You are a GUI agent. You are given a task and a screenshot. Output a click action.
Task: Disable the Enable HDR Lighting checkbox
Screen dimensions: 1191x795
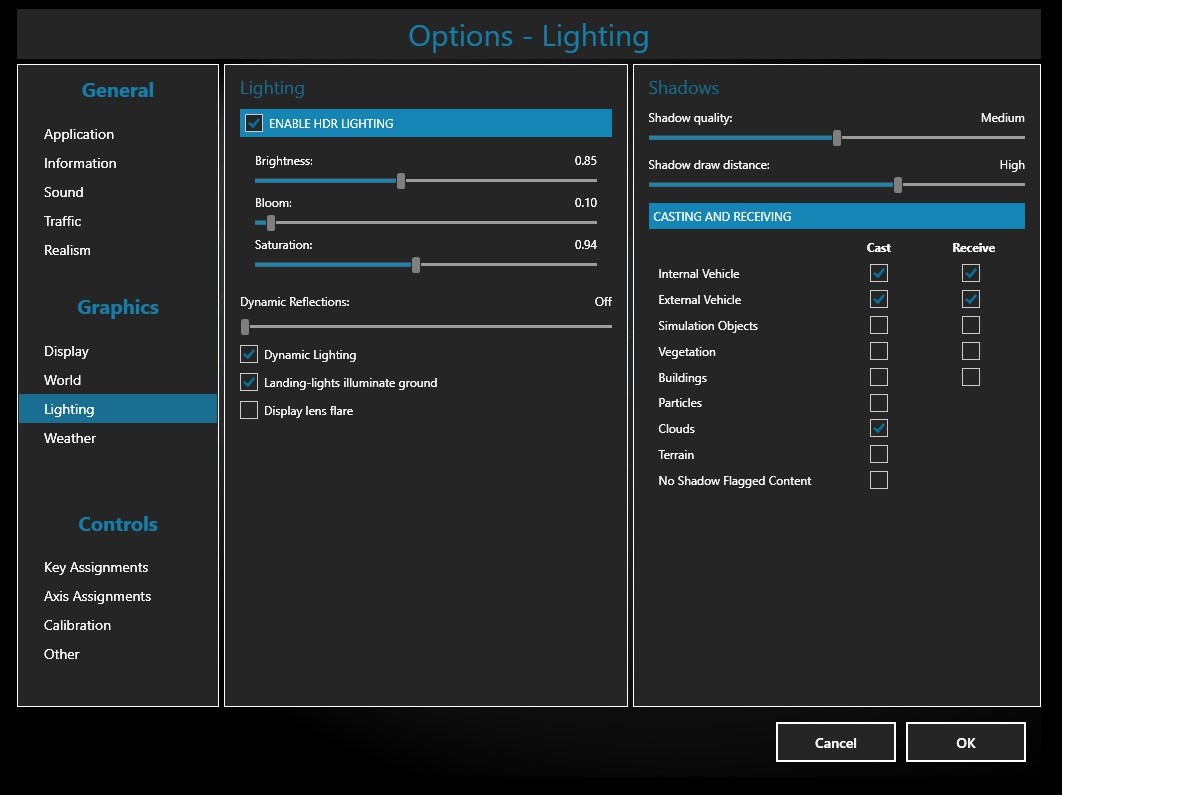tap(254, 124)
